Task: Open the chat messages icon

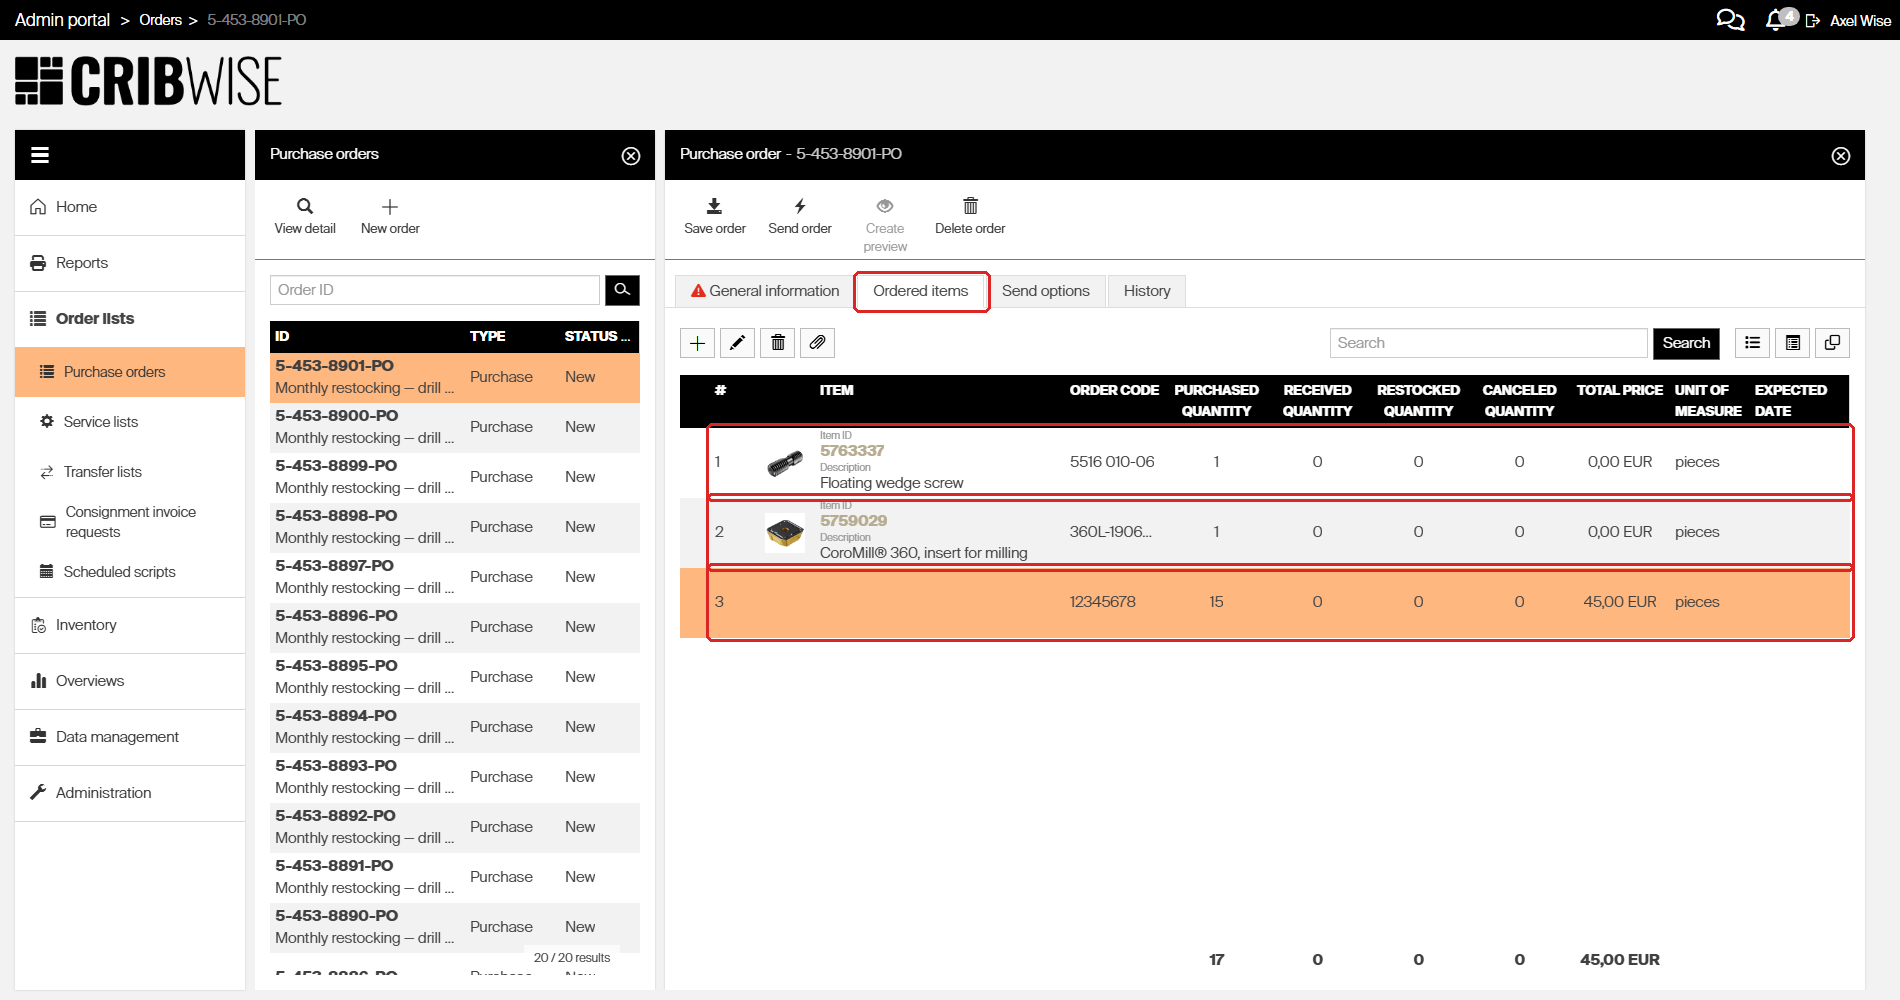Action: (1729, 20)
